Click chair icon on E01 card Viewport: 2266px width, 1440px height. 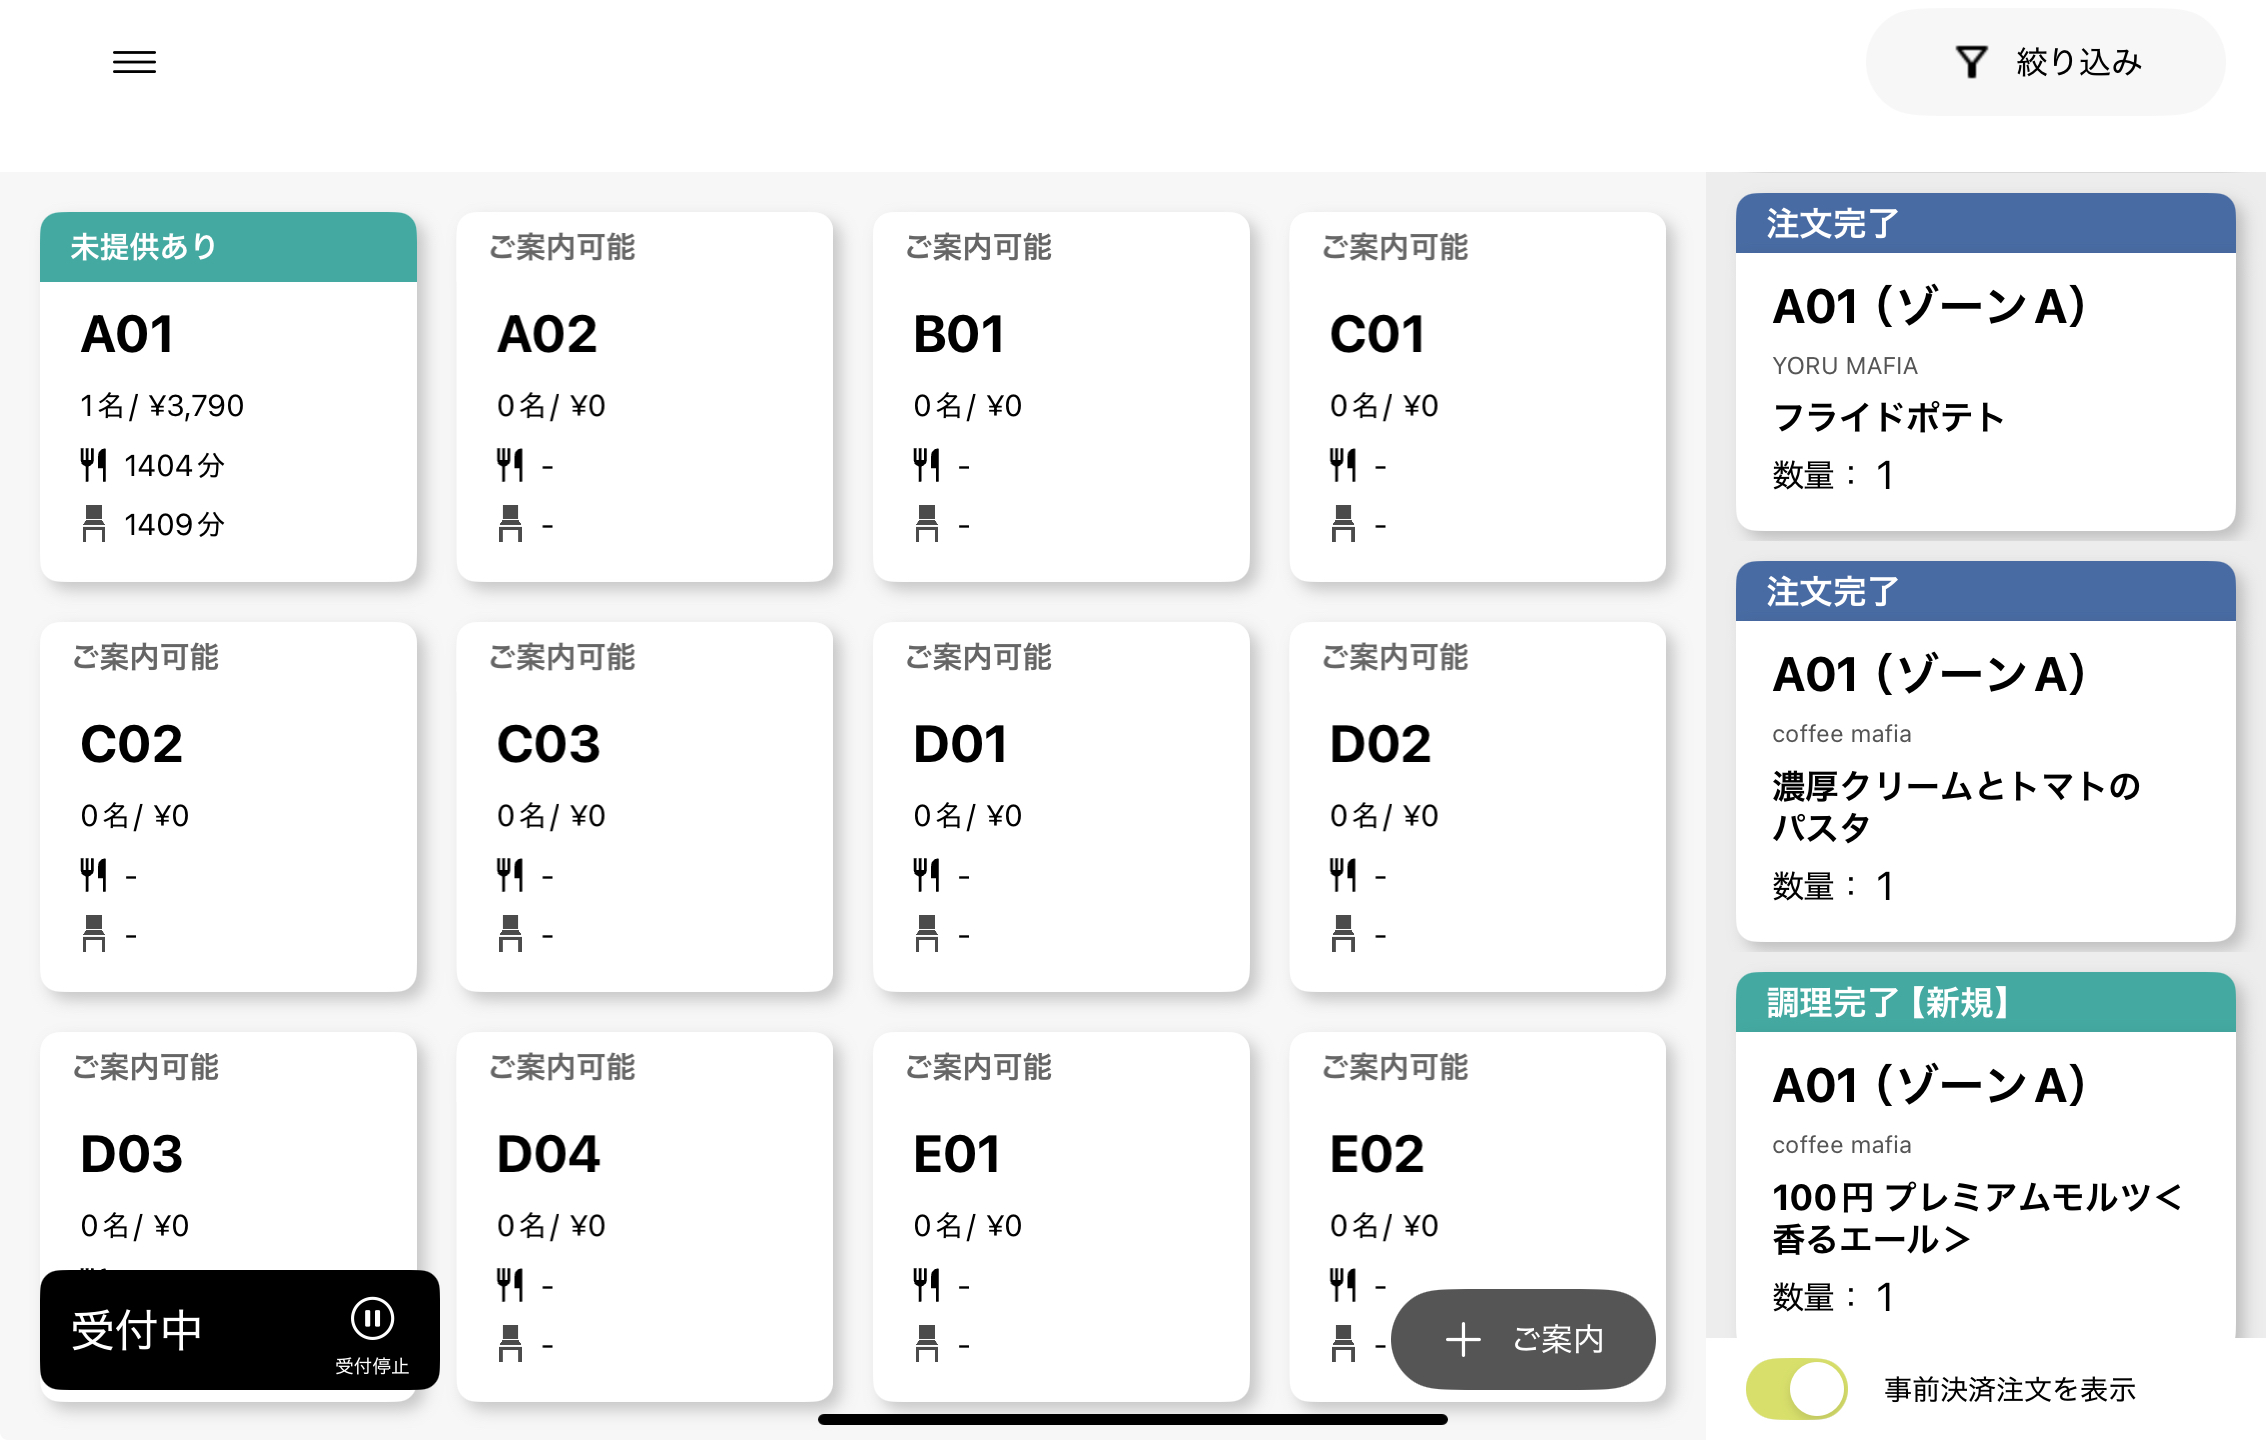pyautogui.click(x=927, y=1344)
